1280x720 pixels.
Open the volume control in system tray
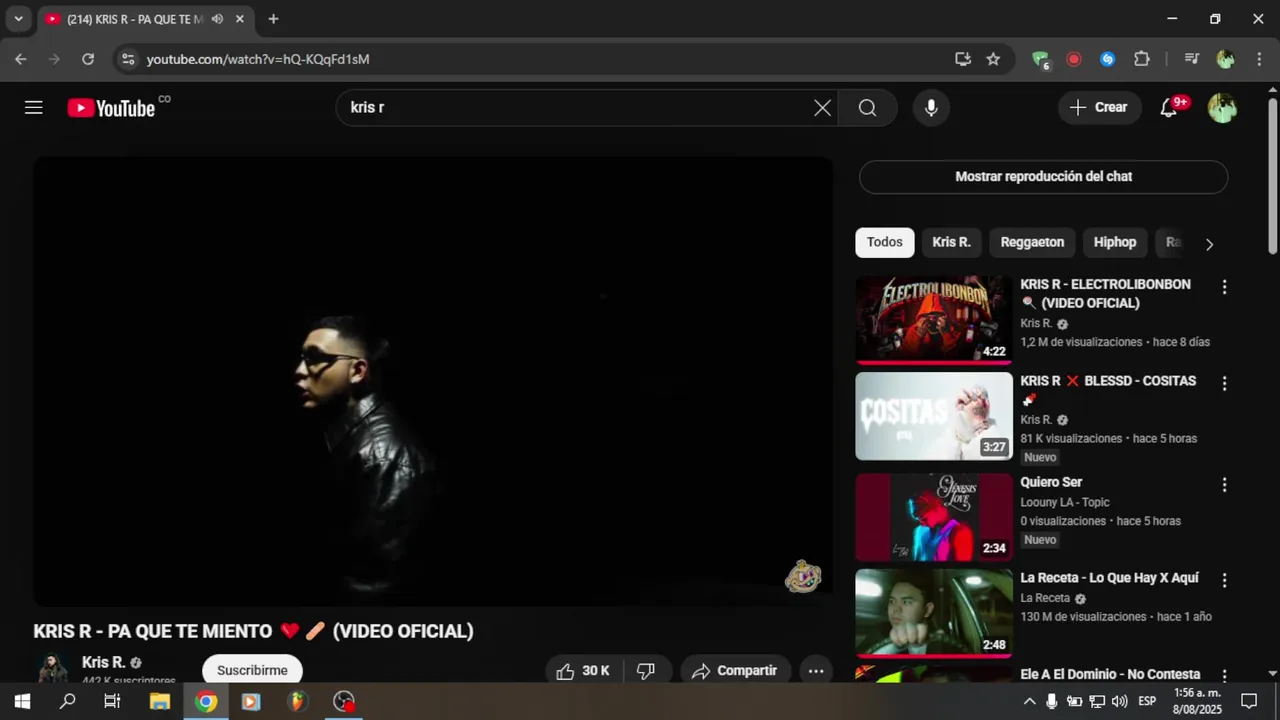pyautogui.click(x=1119, y=701)
